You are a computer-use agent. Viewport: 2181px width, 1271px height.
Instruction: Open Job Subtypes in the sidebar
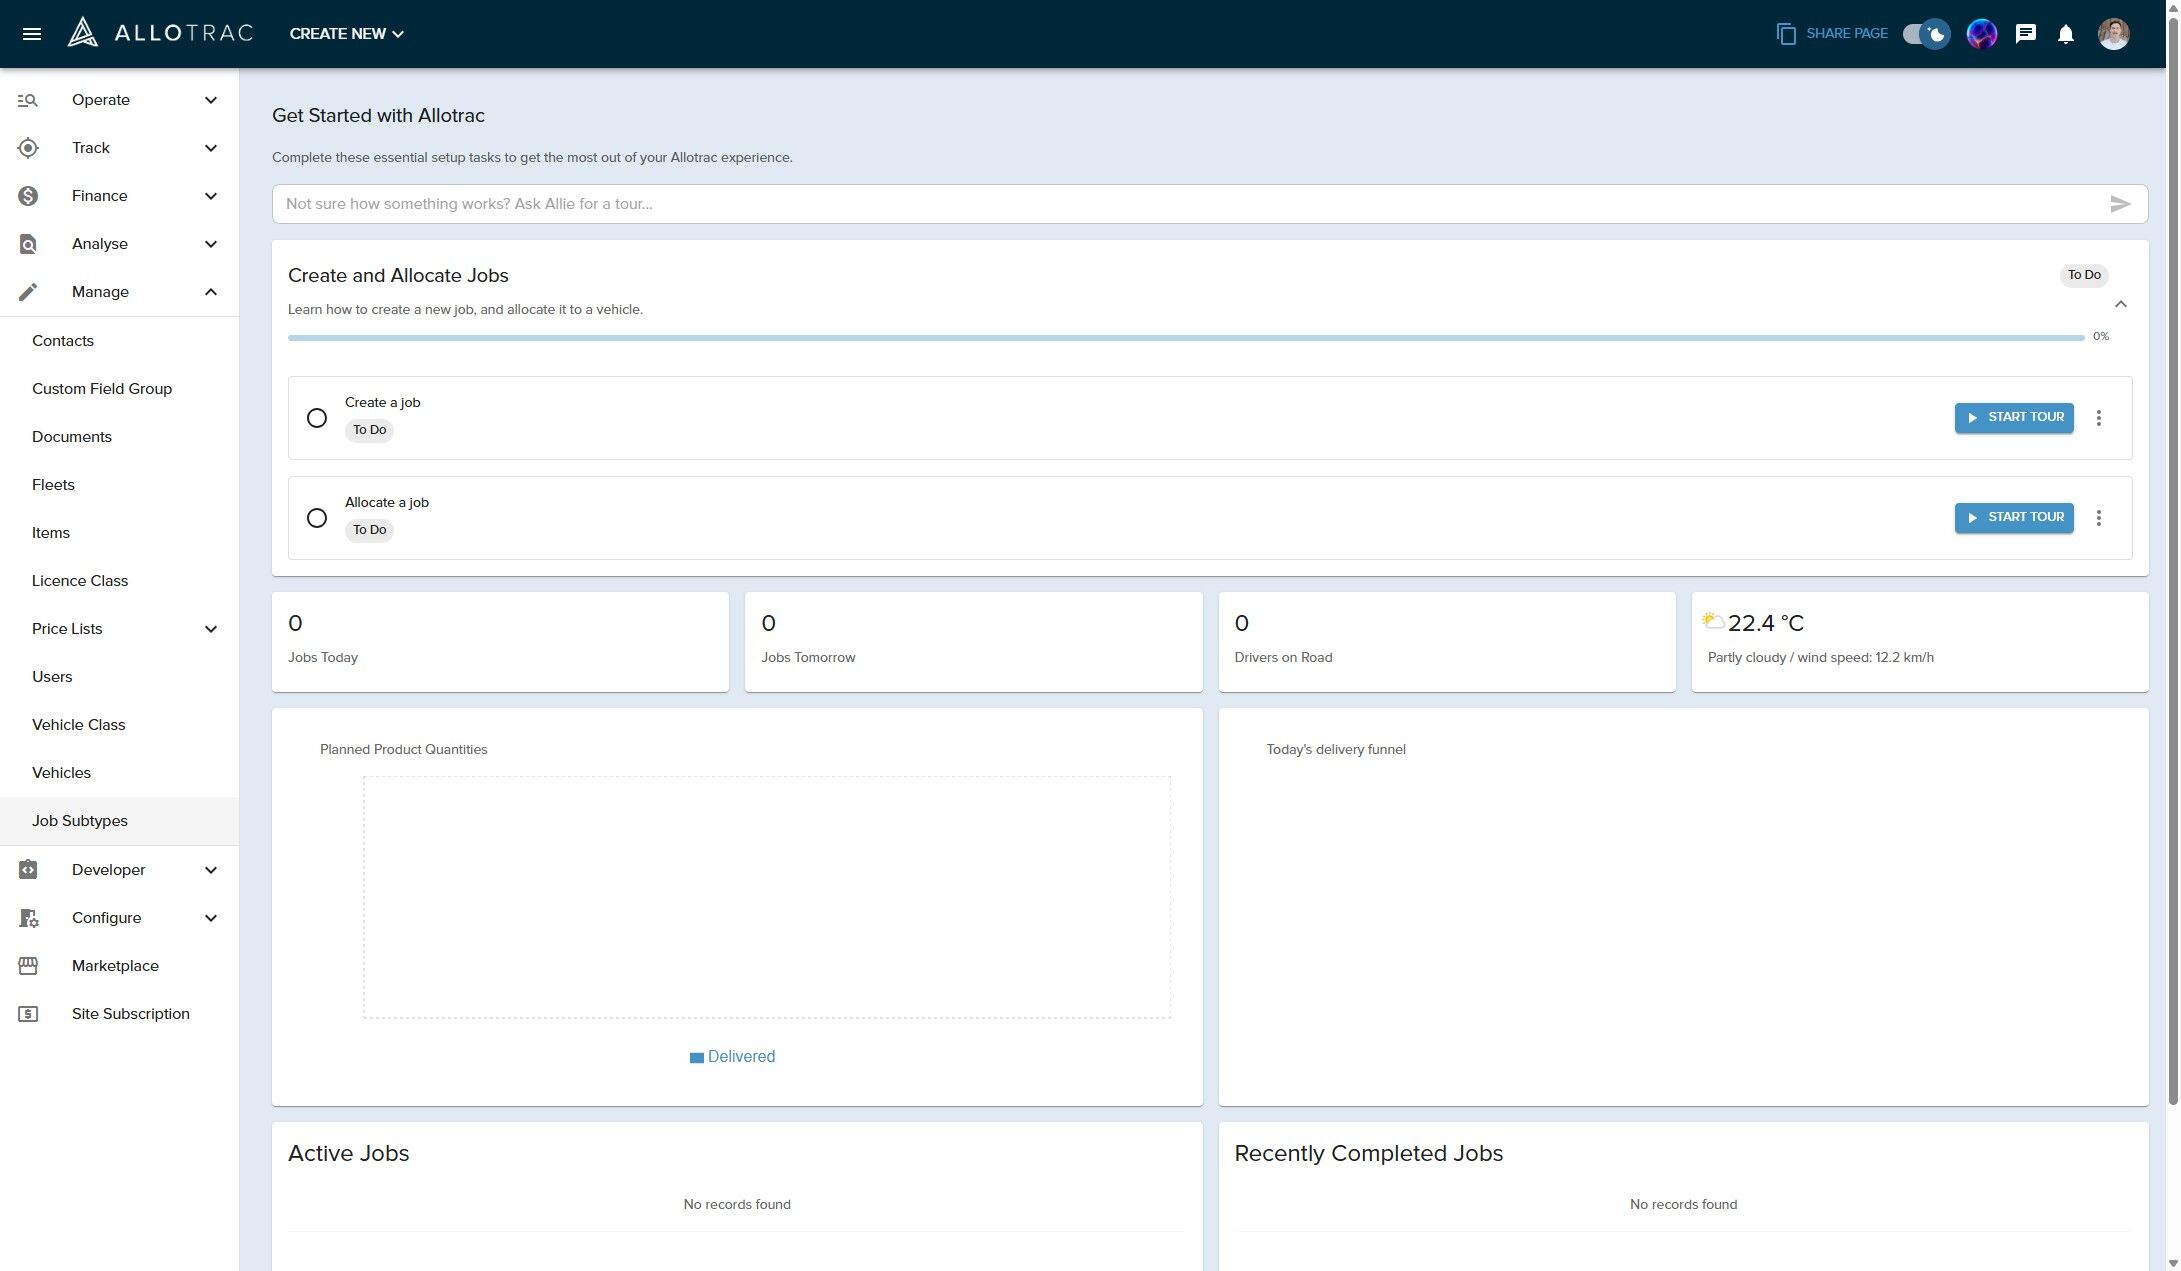[80, 821]
